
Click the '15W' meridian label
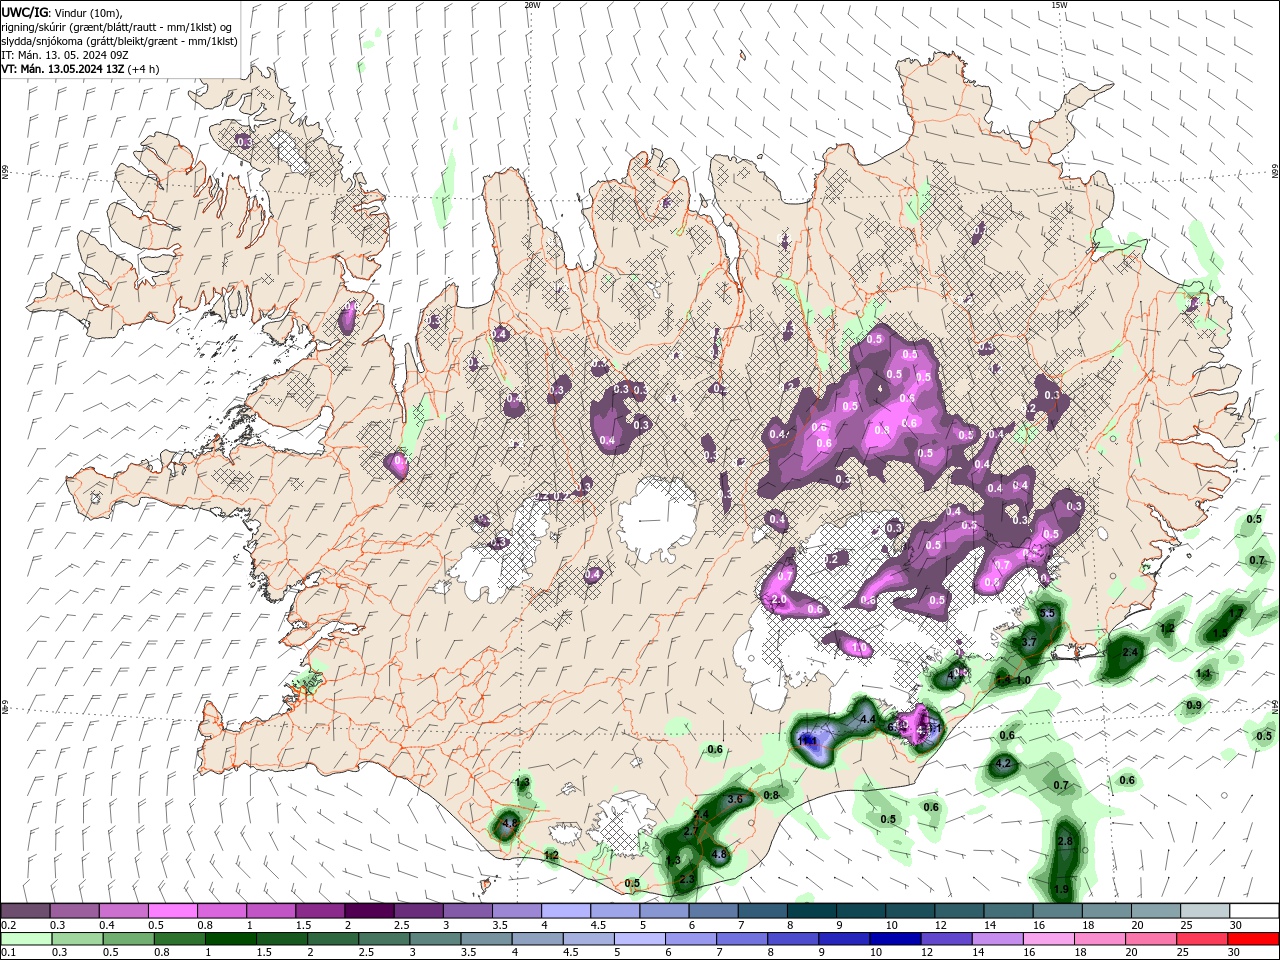(x=1059, y=5)
